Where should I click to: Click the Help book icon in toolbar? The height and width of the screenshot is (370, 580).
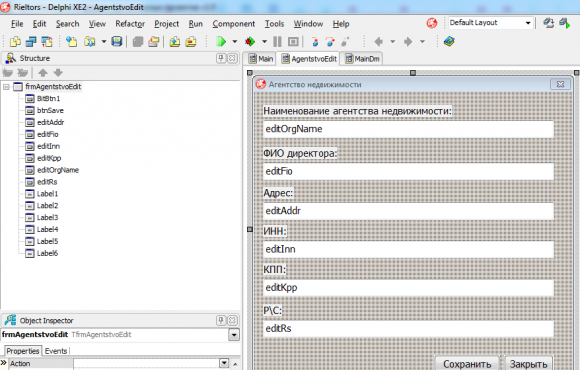tap(449, 41)
